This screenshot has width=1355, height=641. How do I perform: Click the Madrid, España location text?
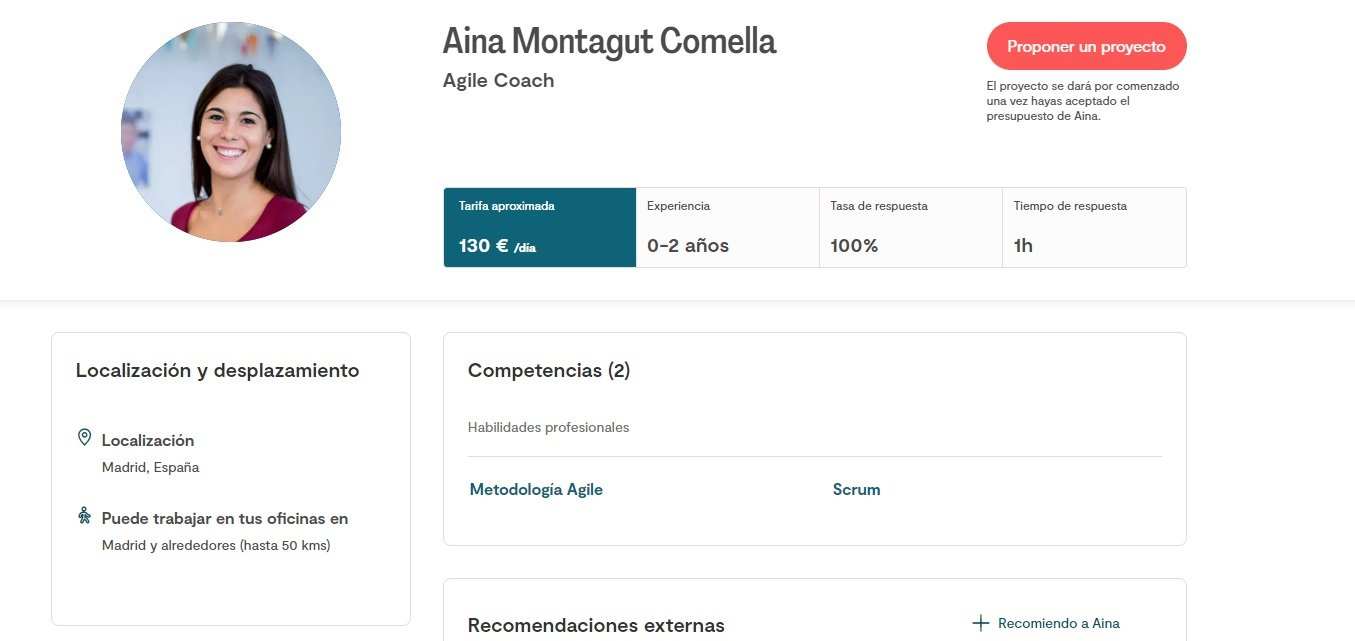click(150, 467)
